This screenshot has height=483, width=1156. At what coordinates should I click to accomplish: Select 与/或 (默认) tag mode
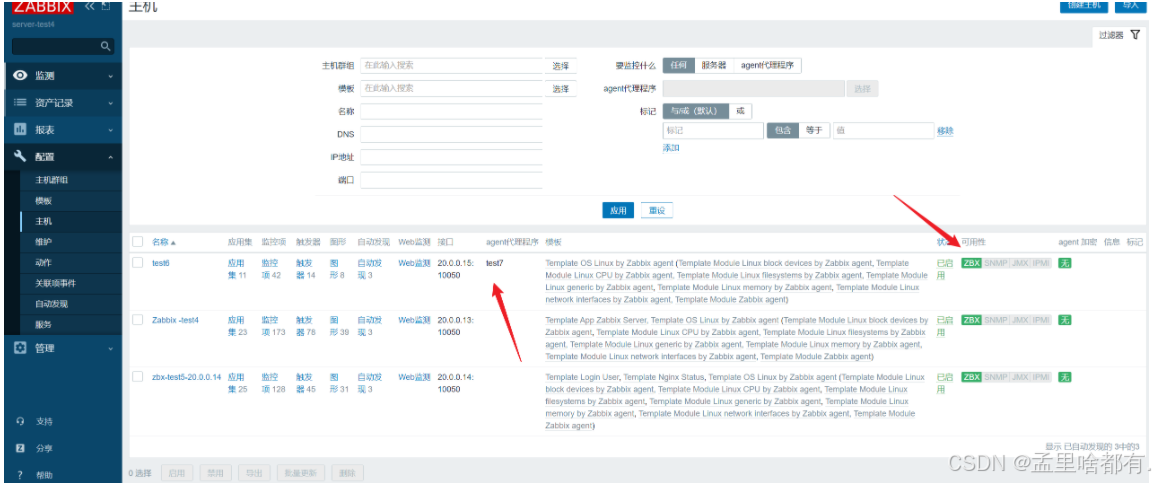(x=696, y=111)
